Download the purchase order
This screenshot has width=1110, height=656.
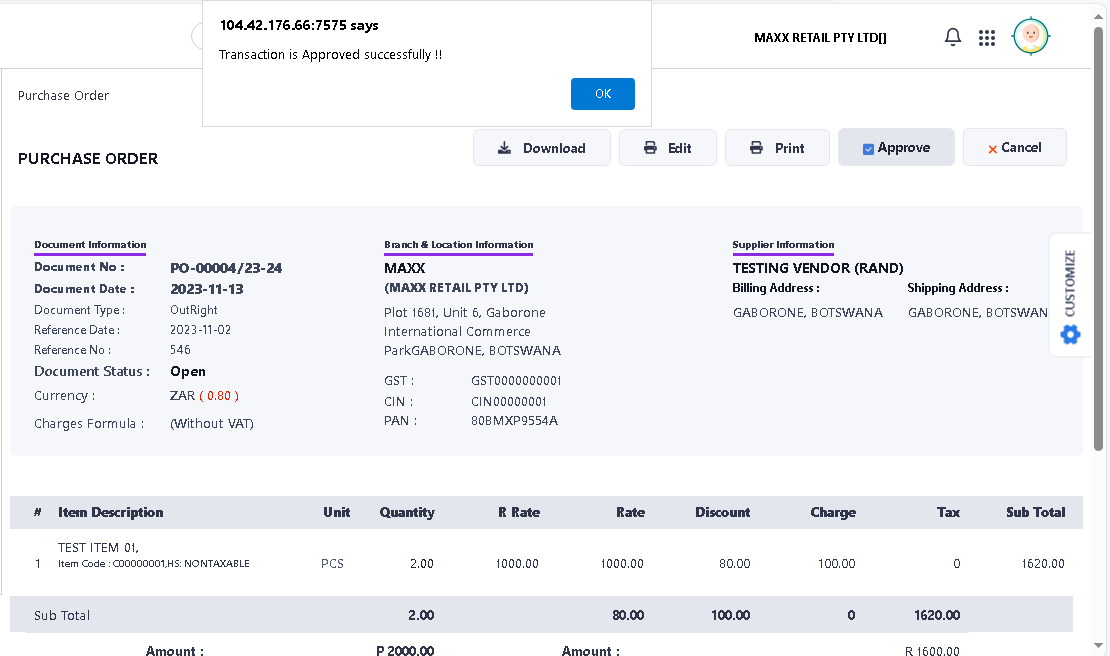pos(542,148)
